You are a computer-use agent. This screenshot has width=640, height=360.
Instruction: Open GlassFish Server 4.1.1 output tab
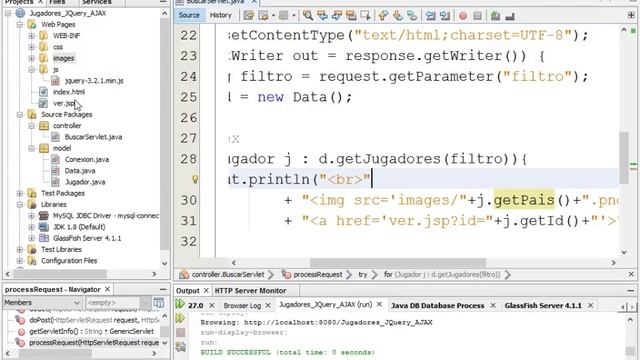(543, 305)
